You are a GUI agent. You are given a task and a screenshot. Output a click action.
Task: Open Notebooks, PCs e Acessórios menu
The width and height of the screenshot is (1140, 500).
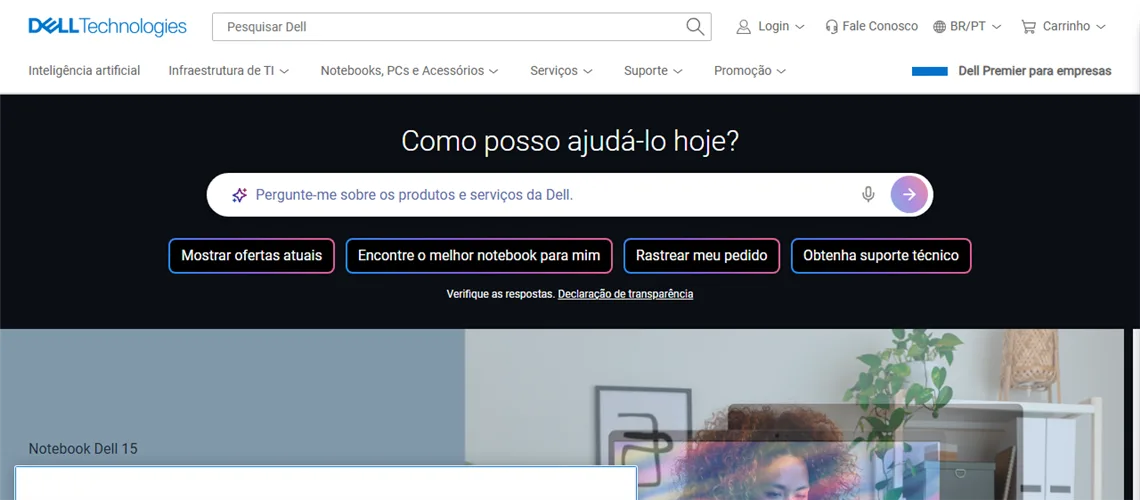pos(409,70)
